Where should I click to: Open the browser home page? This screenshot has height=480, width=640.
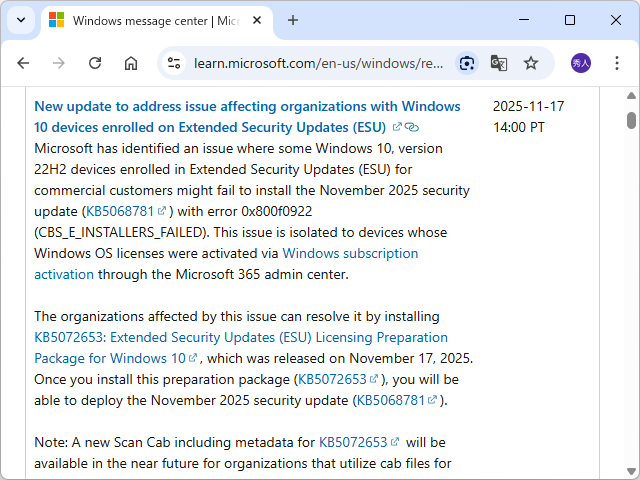[x=131, y=63]
